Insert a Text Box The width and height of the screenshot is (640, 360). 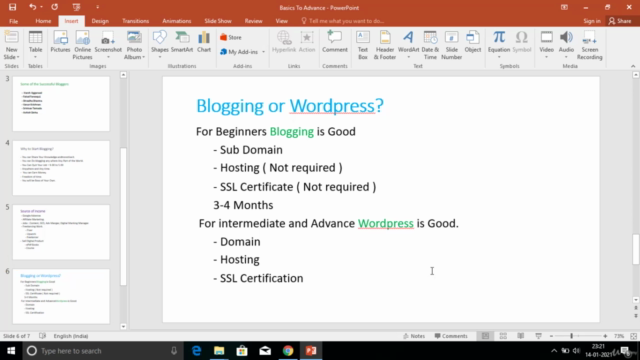363,45
